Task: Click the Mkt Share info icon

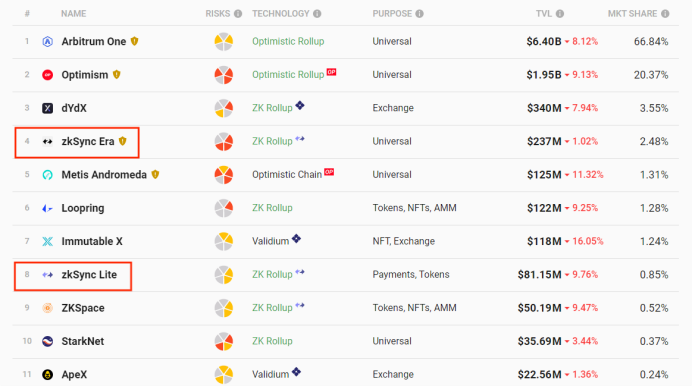Action: click(665, 14)
